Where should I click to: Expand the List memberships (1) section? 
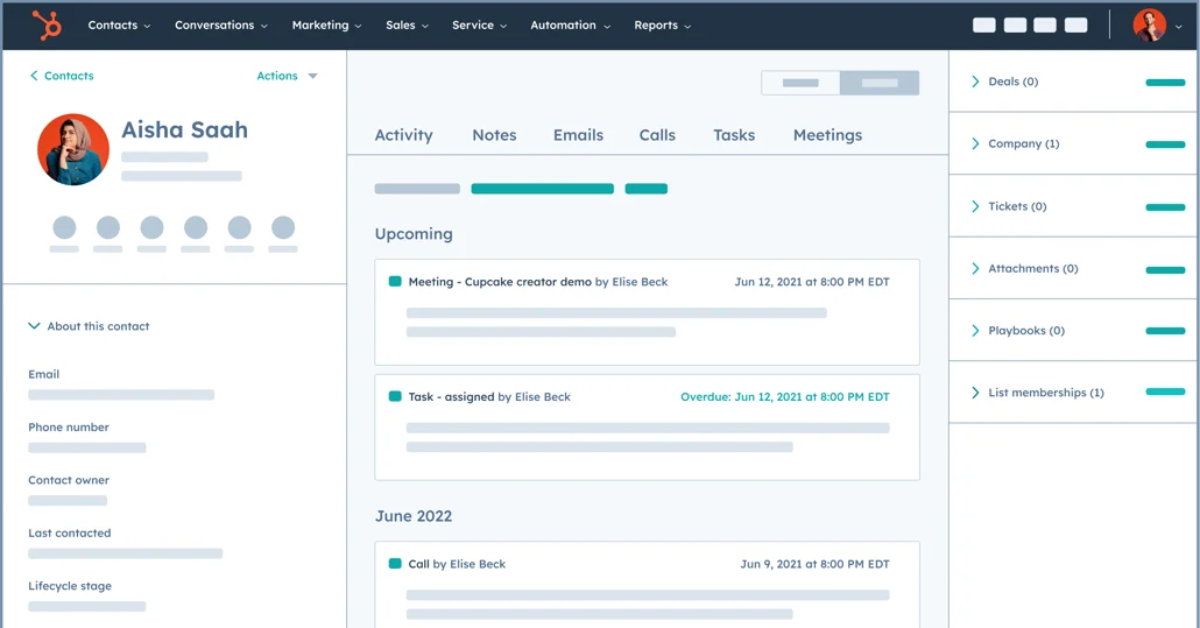coord(1037,392)
